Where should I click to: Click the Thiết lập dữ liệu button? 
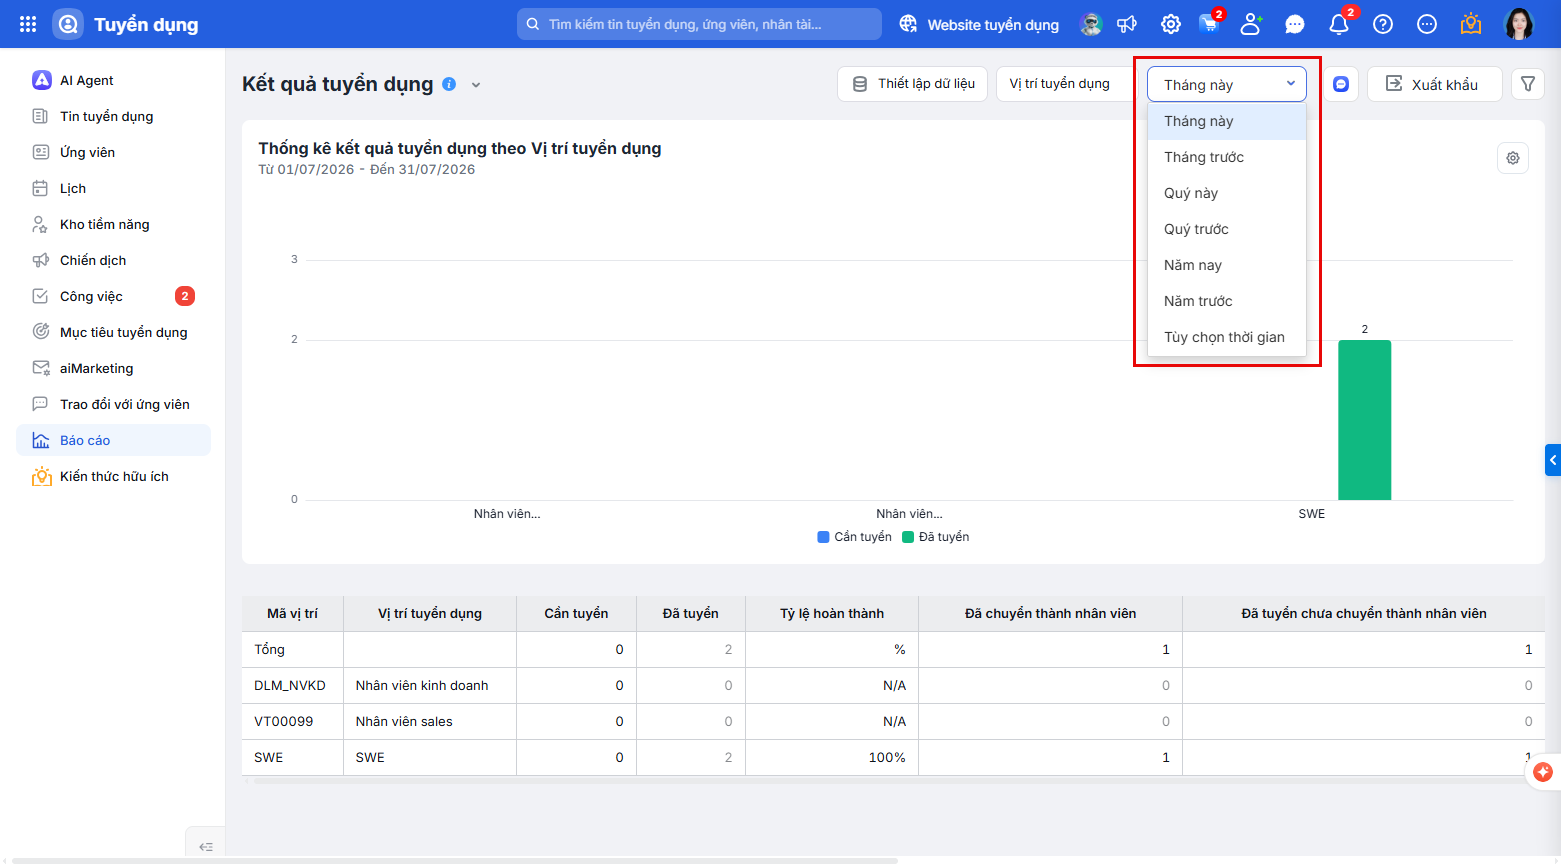(x=912, y=84)
